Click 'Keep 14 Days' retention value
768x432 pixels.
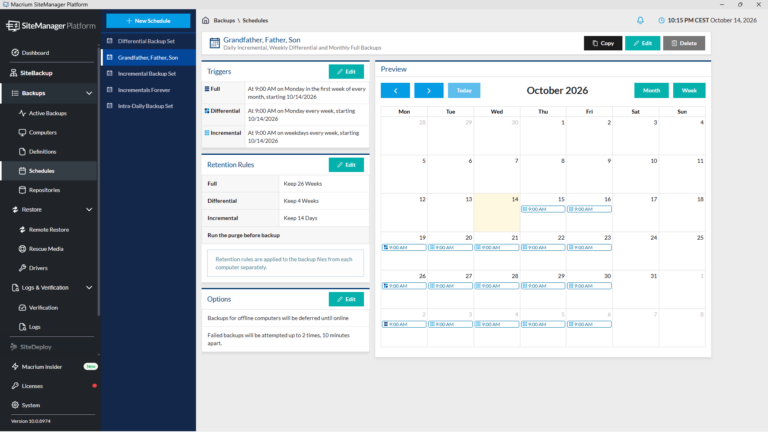[x=300, y=218]
